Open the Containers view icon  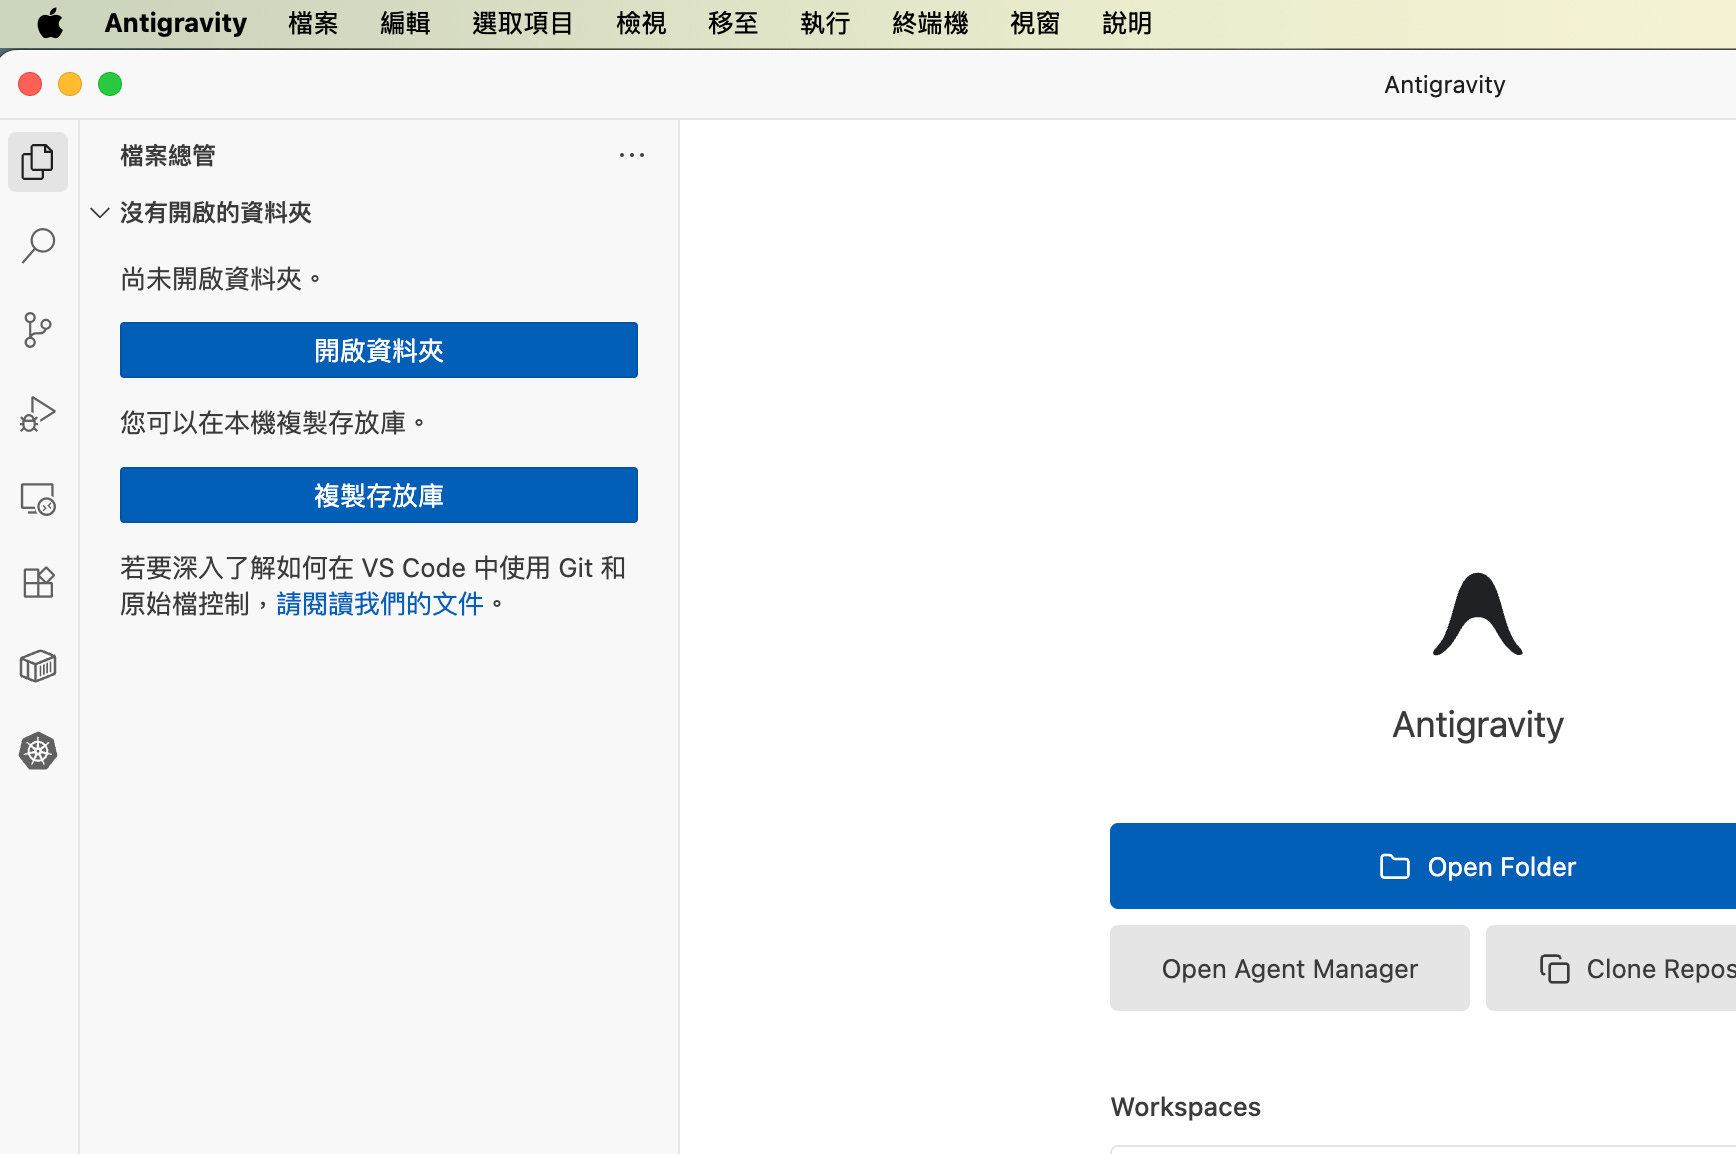(38, 666)
